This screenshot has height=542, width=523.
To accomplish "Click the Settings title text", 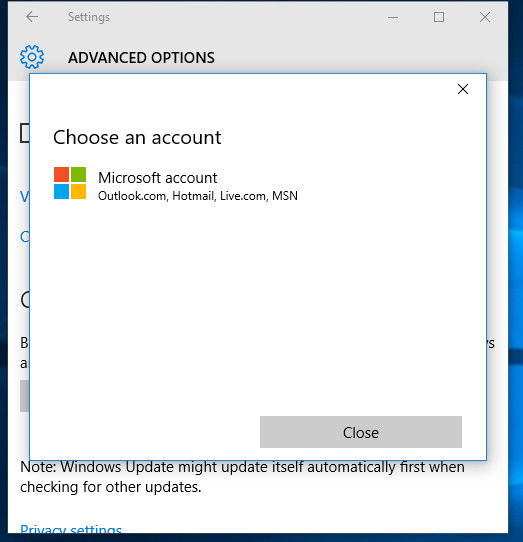I will click(x=89, y=17).
